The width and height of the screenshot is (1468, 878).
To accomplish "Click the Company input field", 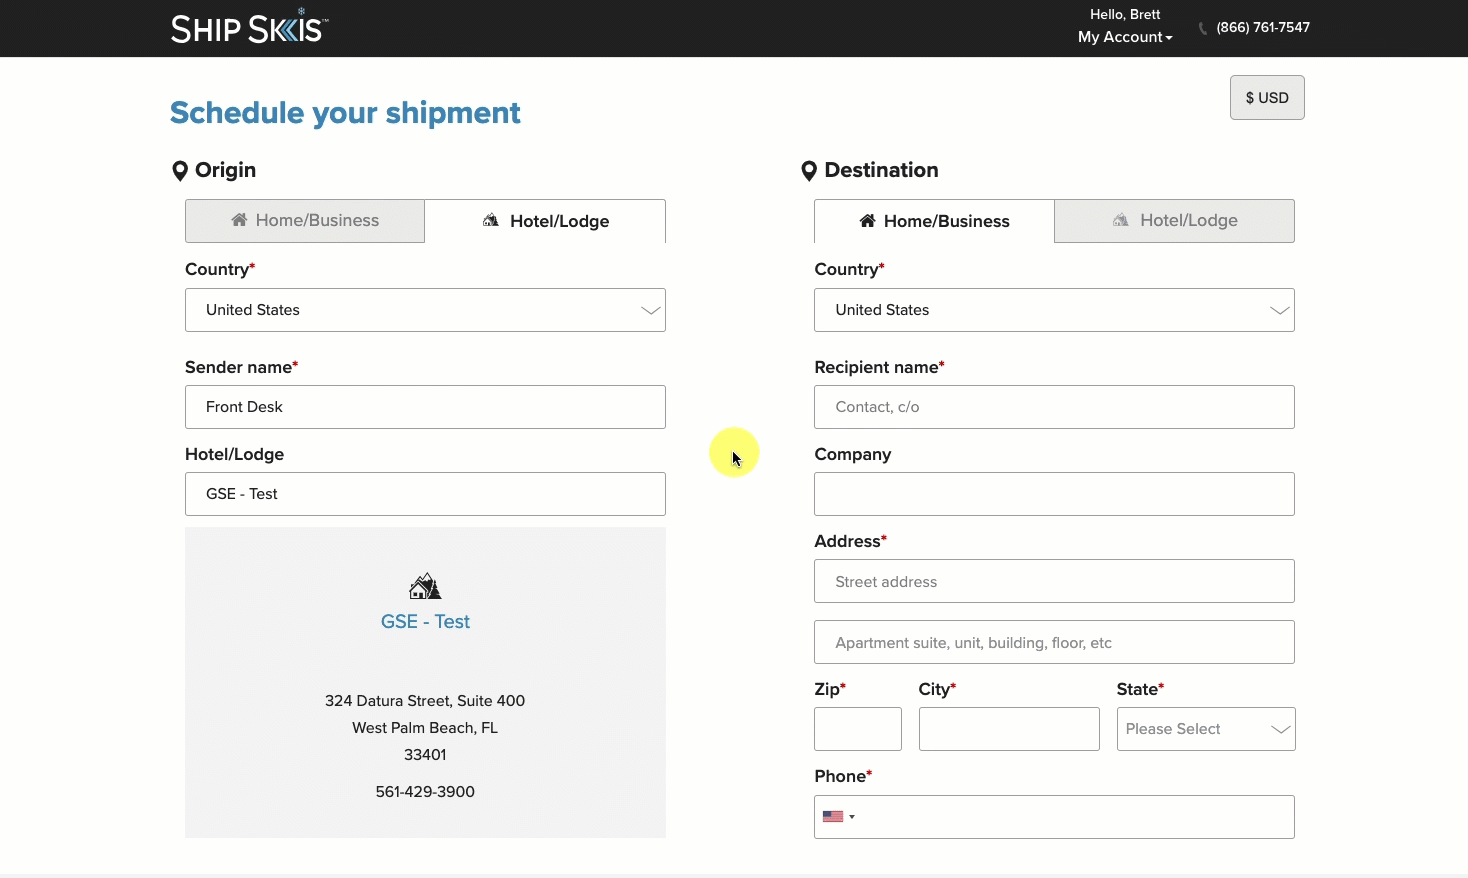I will (x=1054, y=494).
